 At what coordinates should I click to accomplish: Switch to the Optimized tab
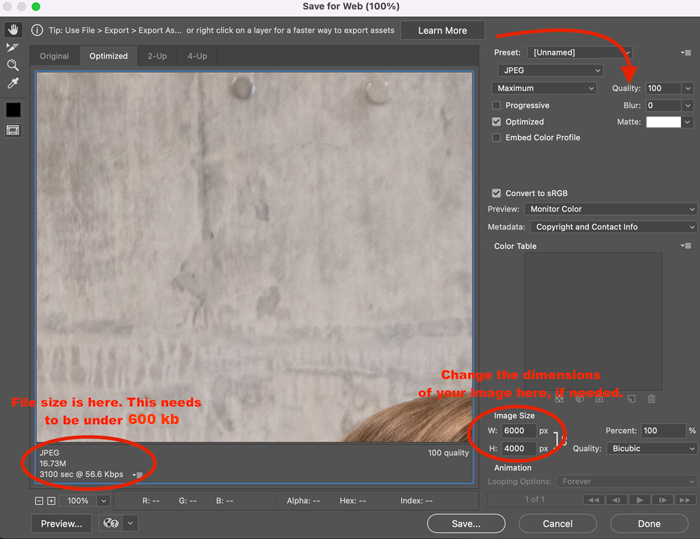(x=108, y=56)
